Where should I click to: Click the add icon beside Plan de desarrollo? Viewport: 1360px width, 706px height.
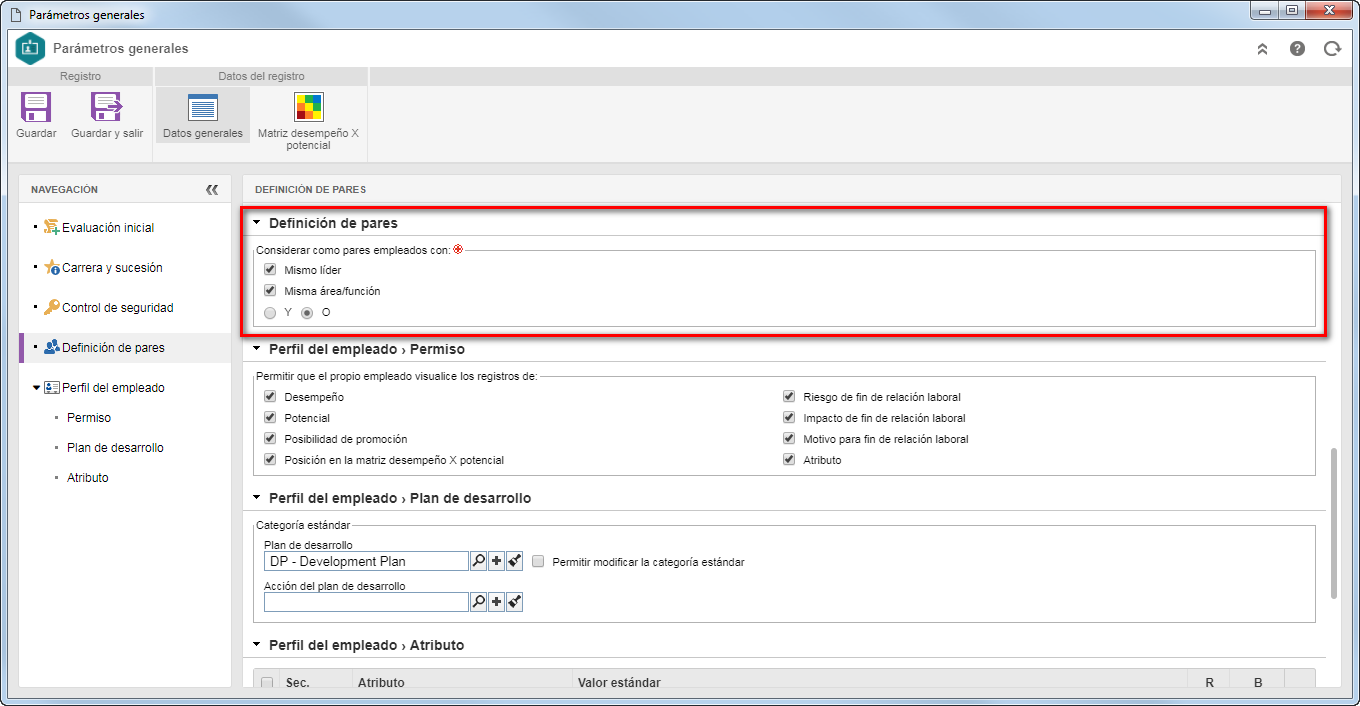click(x=497, y=562)
